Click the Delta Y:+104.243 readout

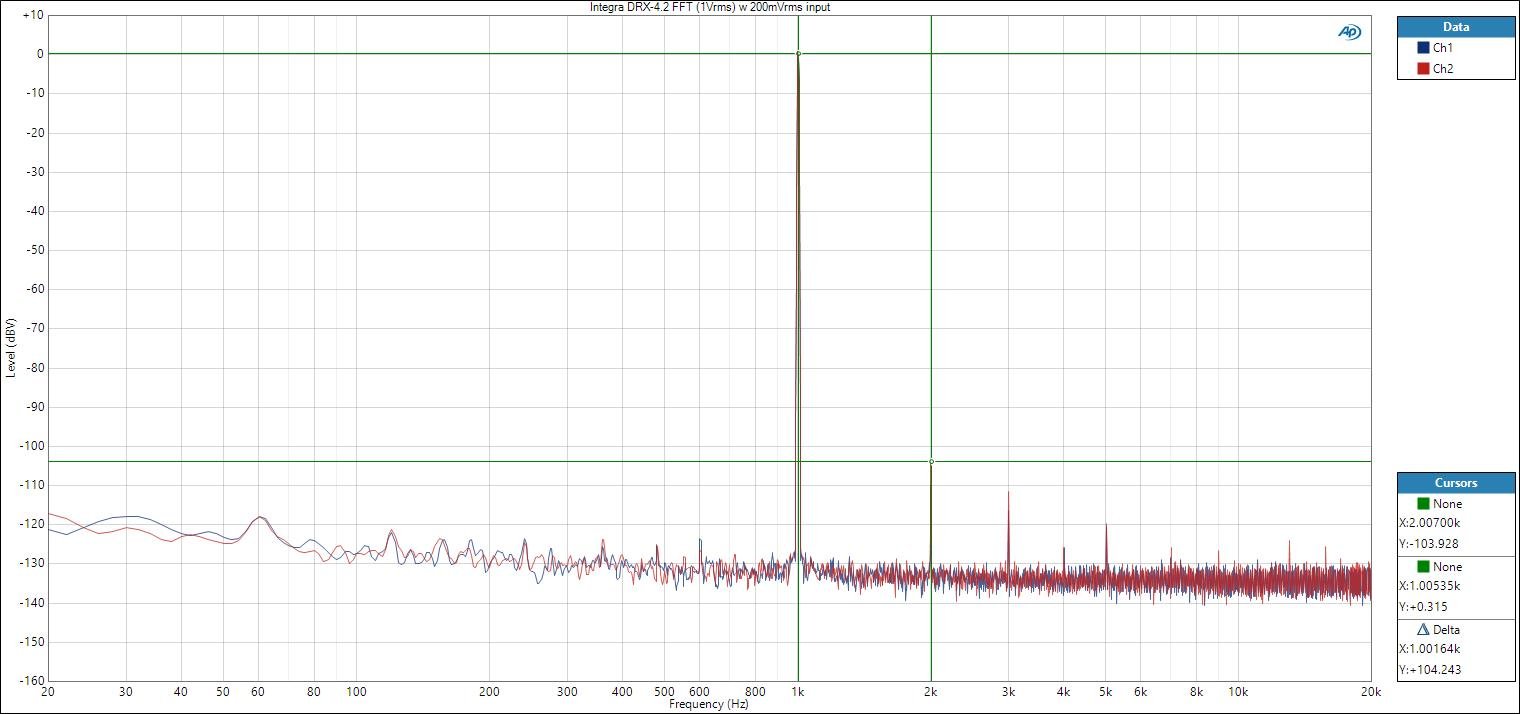point(1432,670)
